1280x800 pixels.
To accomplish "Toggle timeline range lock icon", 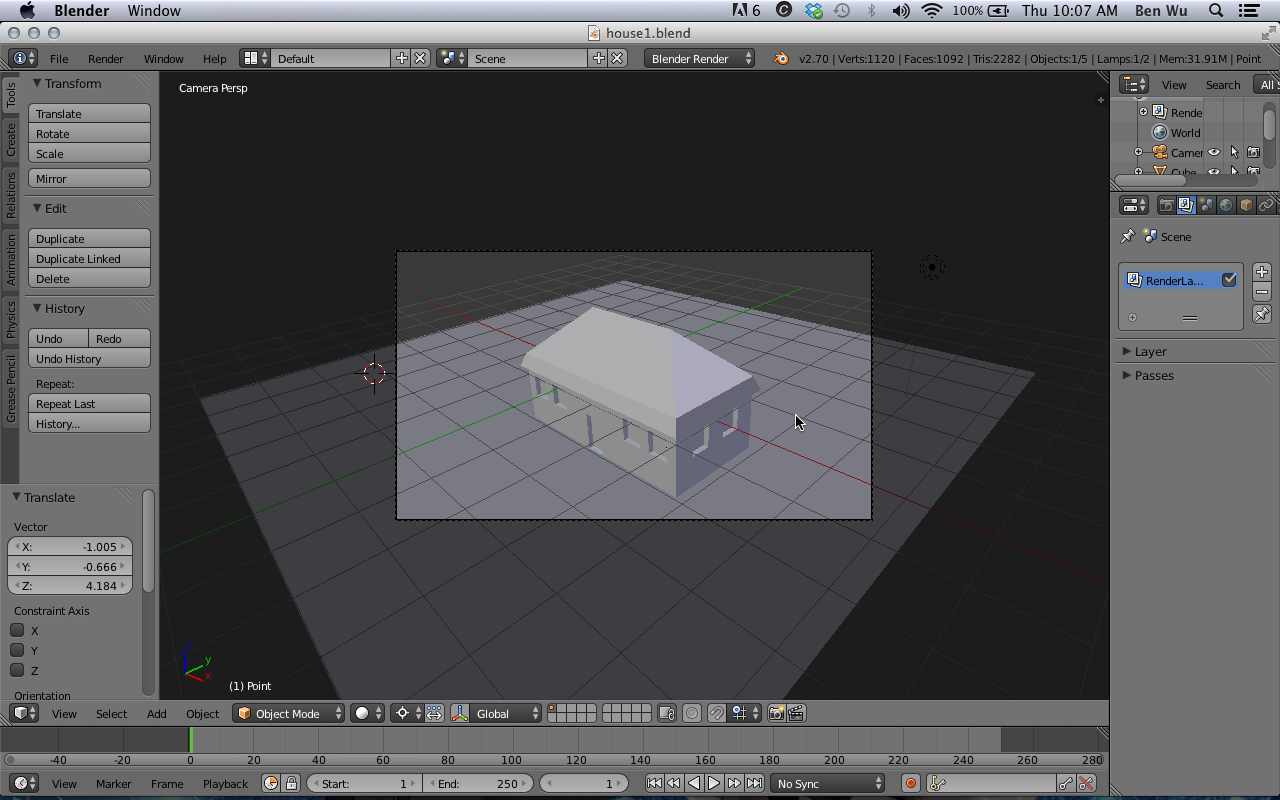I will coord(291,783).
